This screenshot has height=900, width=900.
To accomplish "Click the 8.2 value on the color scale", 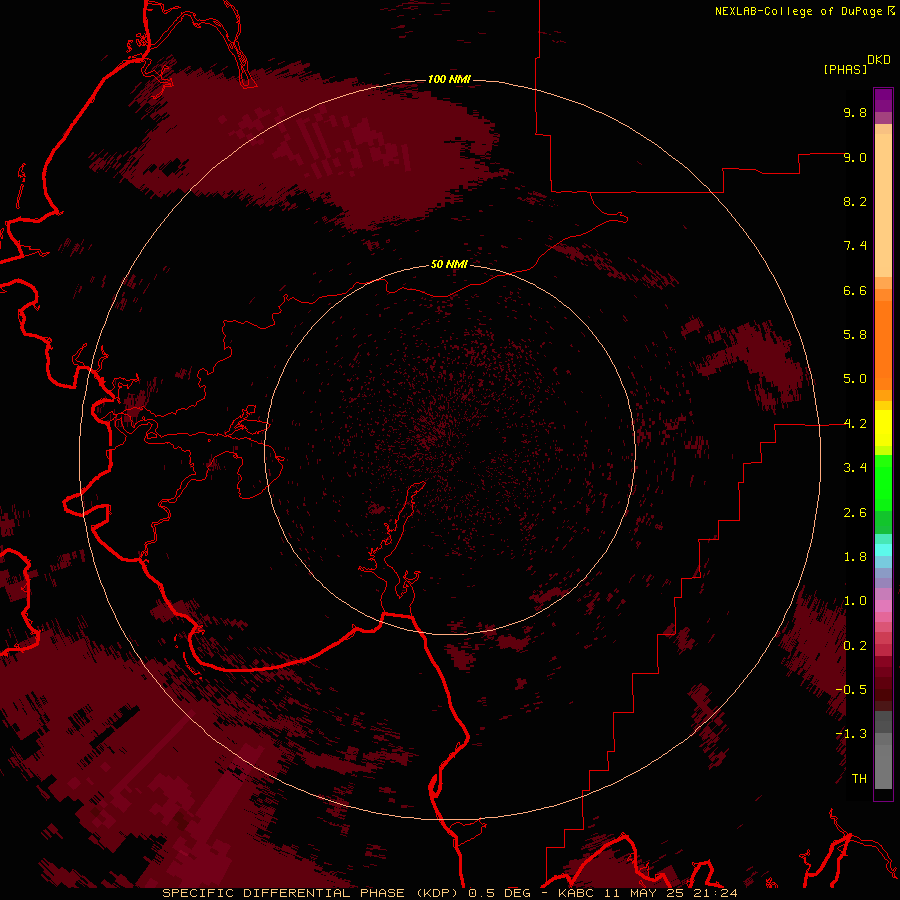I will tap(855, 201).
